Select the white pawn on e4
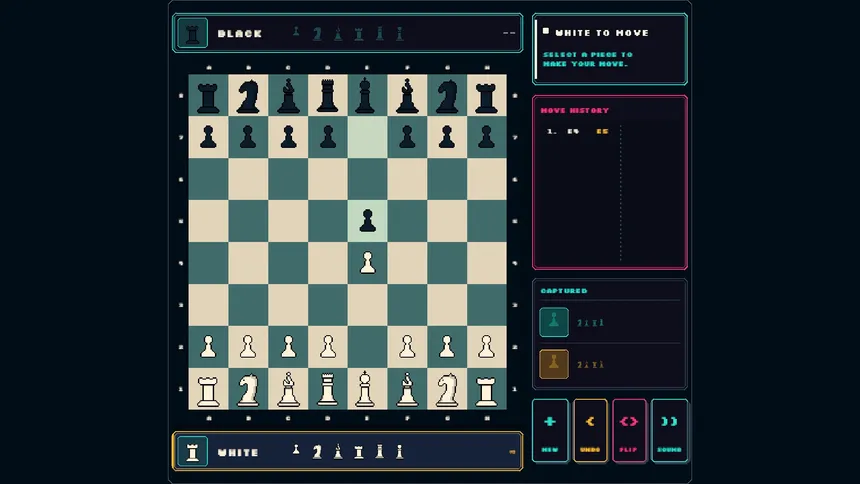This screenshot has width=860, height=484. [367, 263]
